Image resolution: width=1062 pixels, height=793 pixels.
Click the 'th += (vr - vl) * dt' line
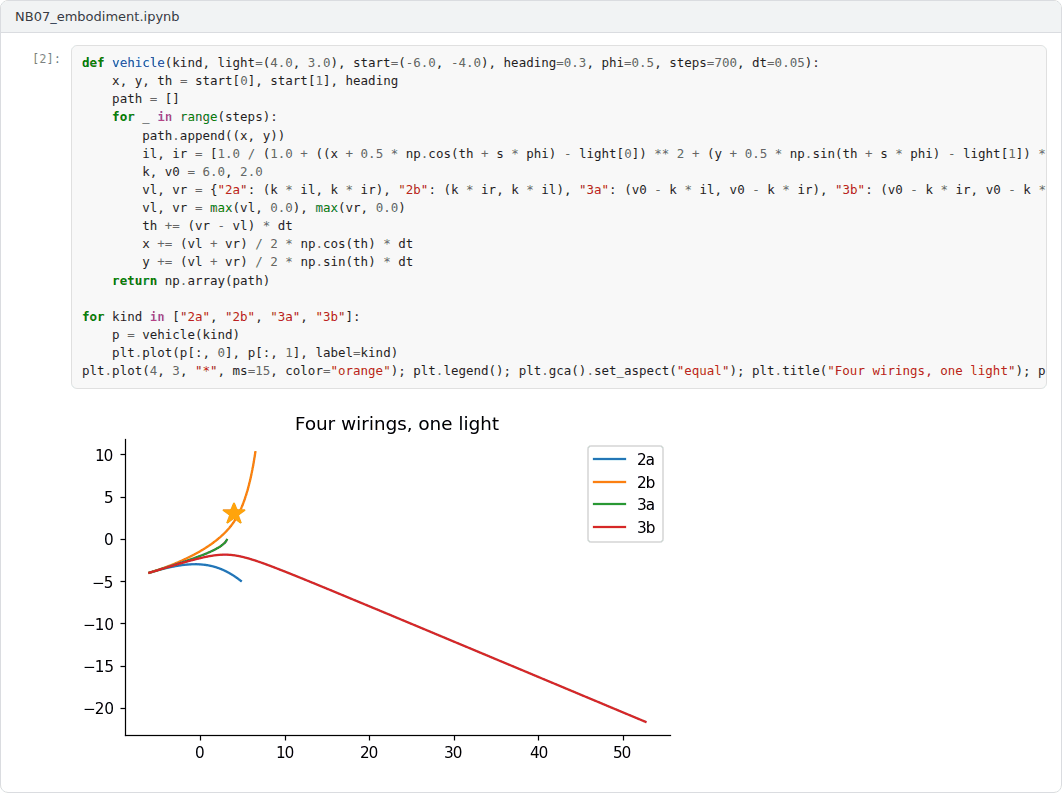(217, 226)
